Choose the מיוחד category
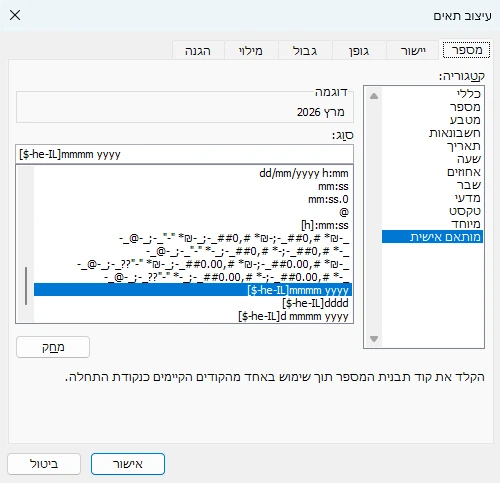Screen dimensions: 500x483 [x=432, y=224]
